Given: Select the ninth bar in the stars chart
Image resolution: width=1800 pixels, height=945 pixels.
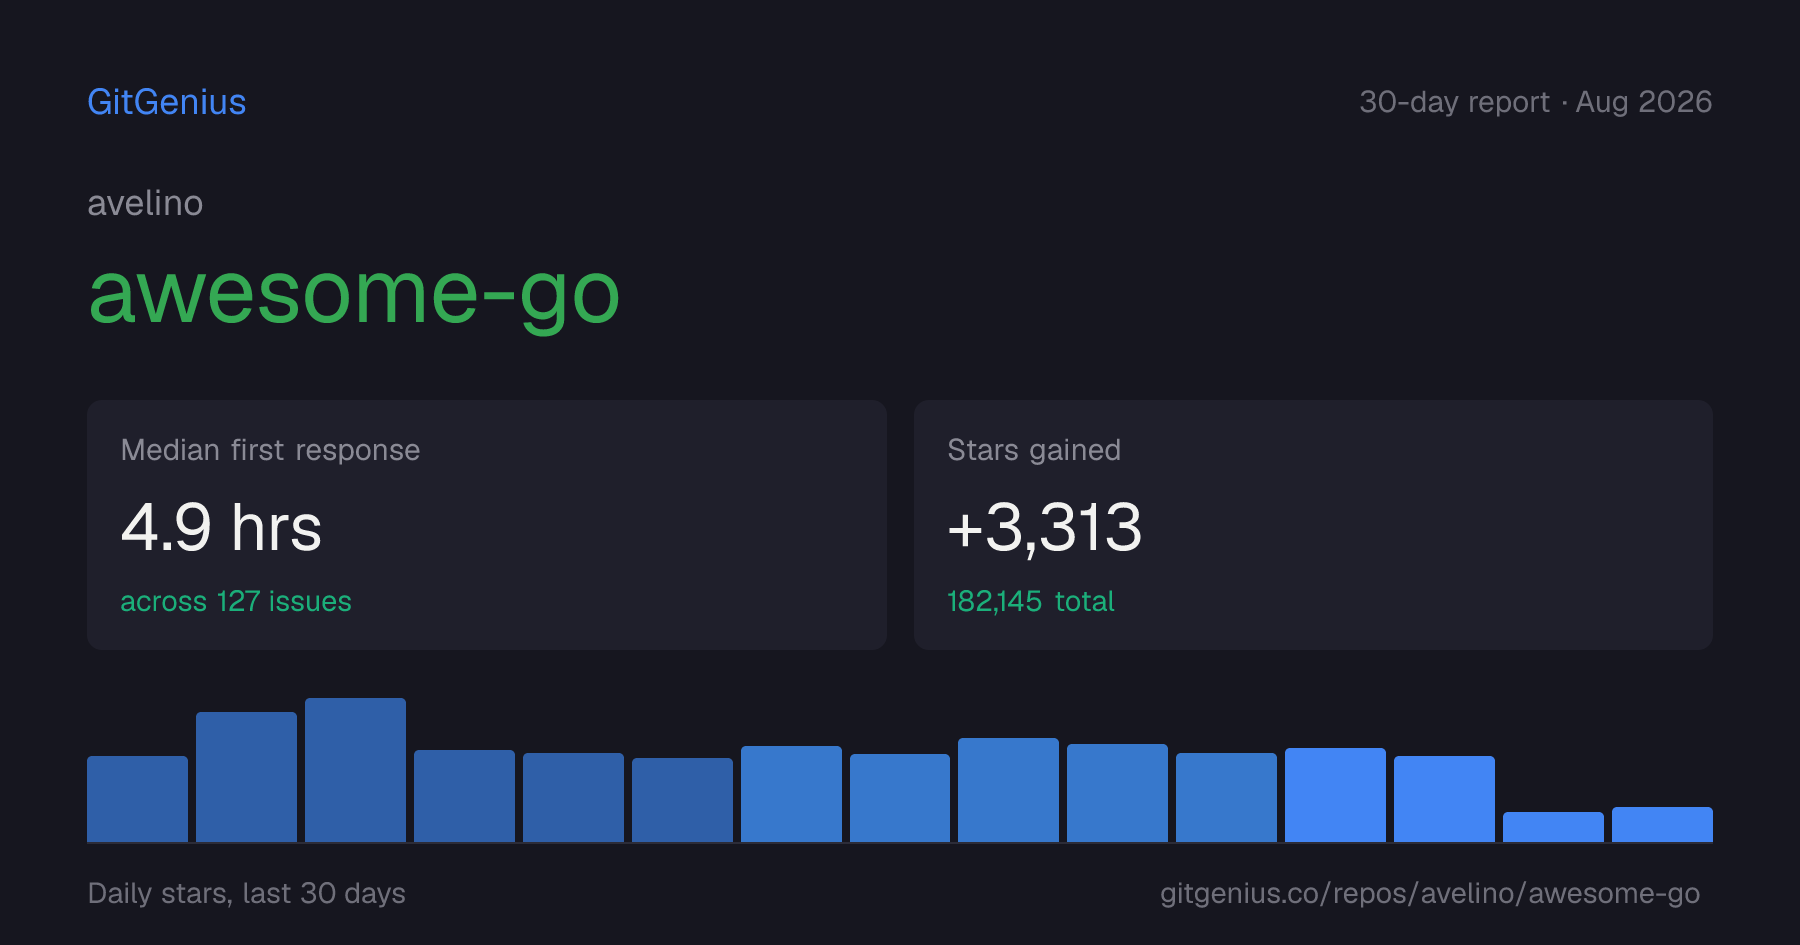Looking at the screenshot, I should pyautogui.click(x=1008, y=790).
